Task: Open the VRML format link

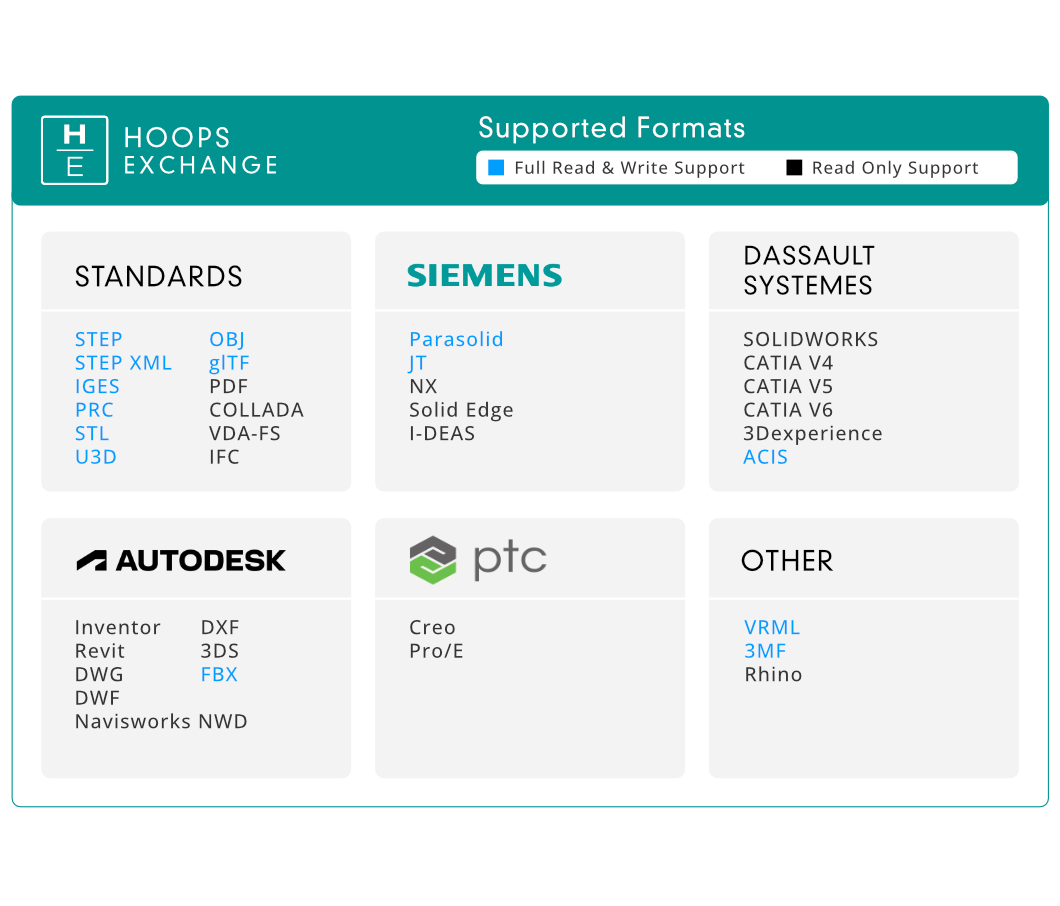Action: pos(772,628)
